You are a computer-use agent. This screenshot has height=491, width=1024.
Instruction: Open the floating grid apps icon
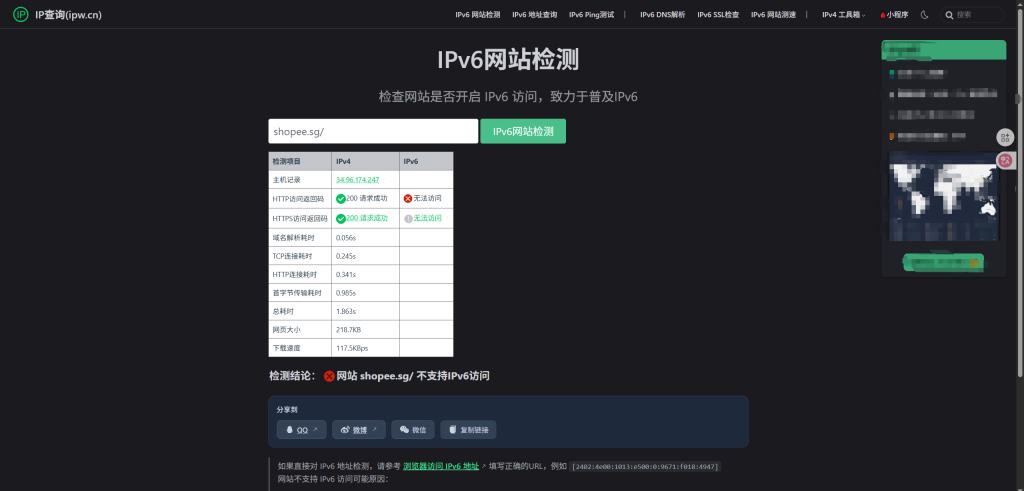coord(1005,137)
